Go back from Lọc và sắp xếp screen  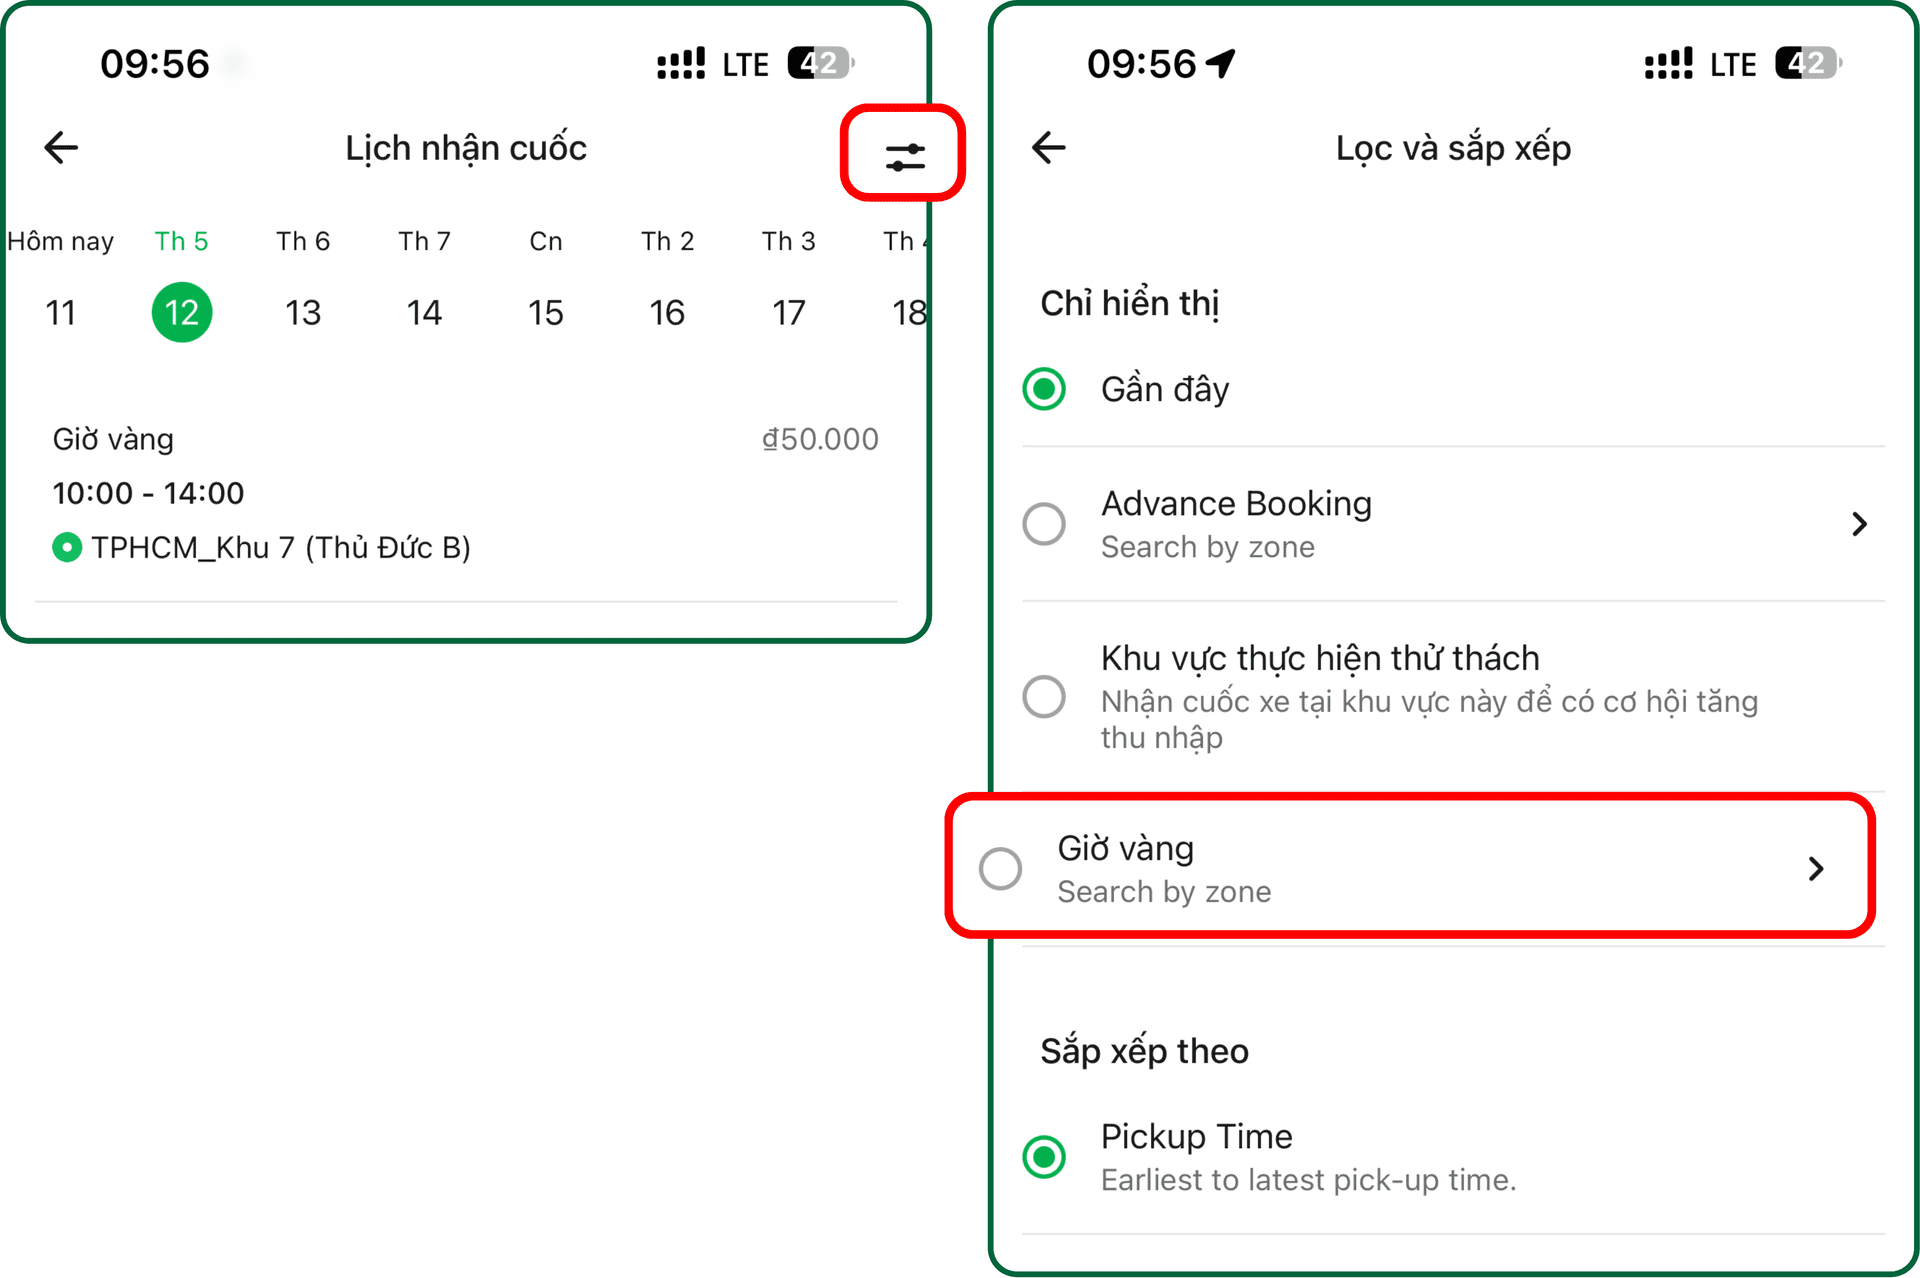click(x=1048, y=148)
